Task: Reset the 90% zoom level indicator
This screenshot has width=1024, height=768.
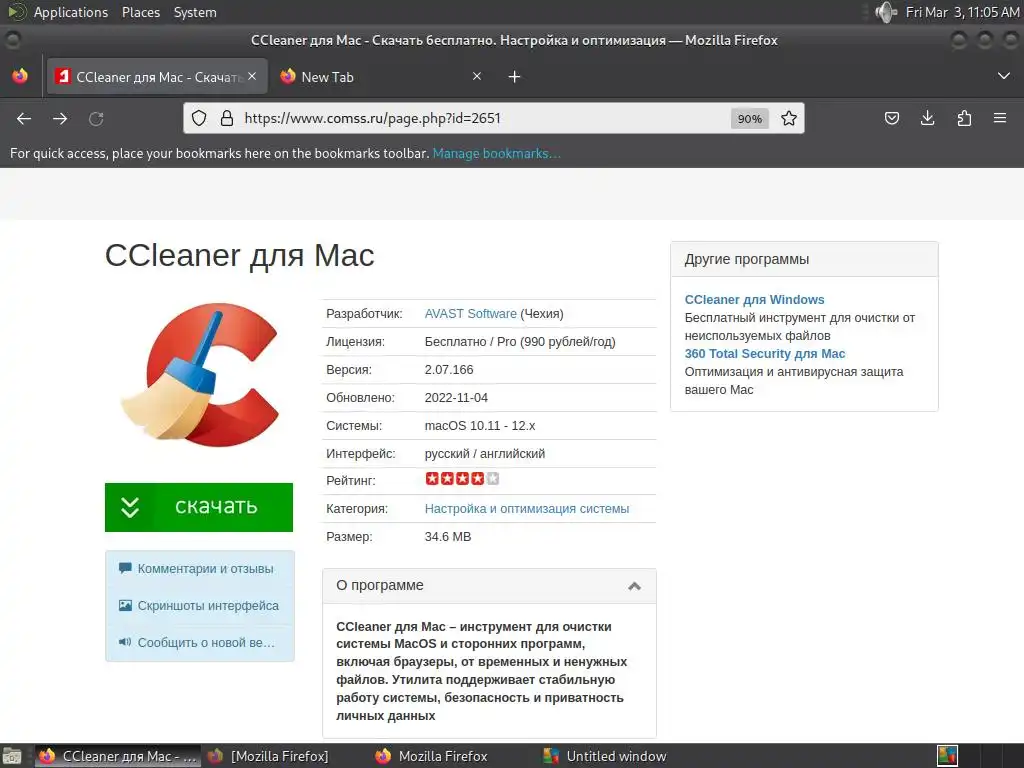Action: point(750,118)
